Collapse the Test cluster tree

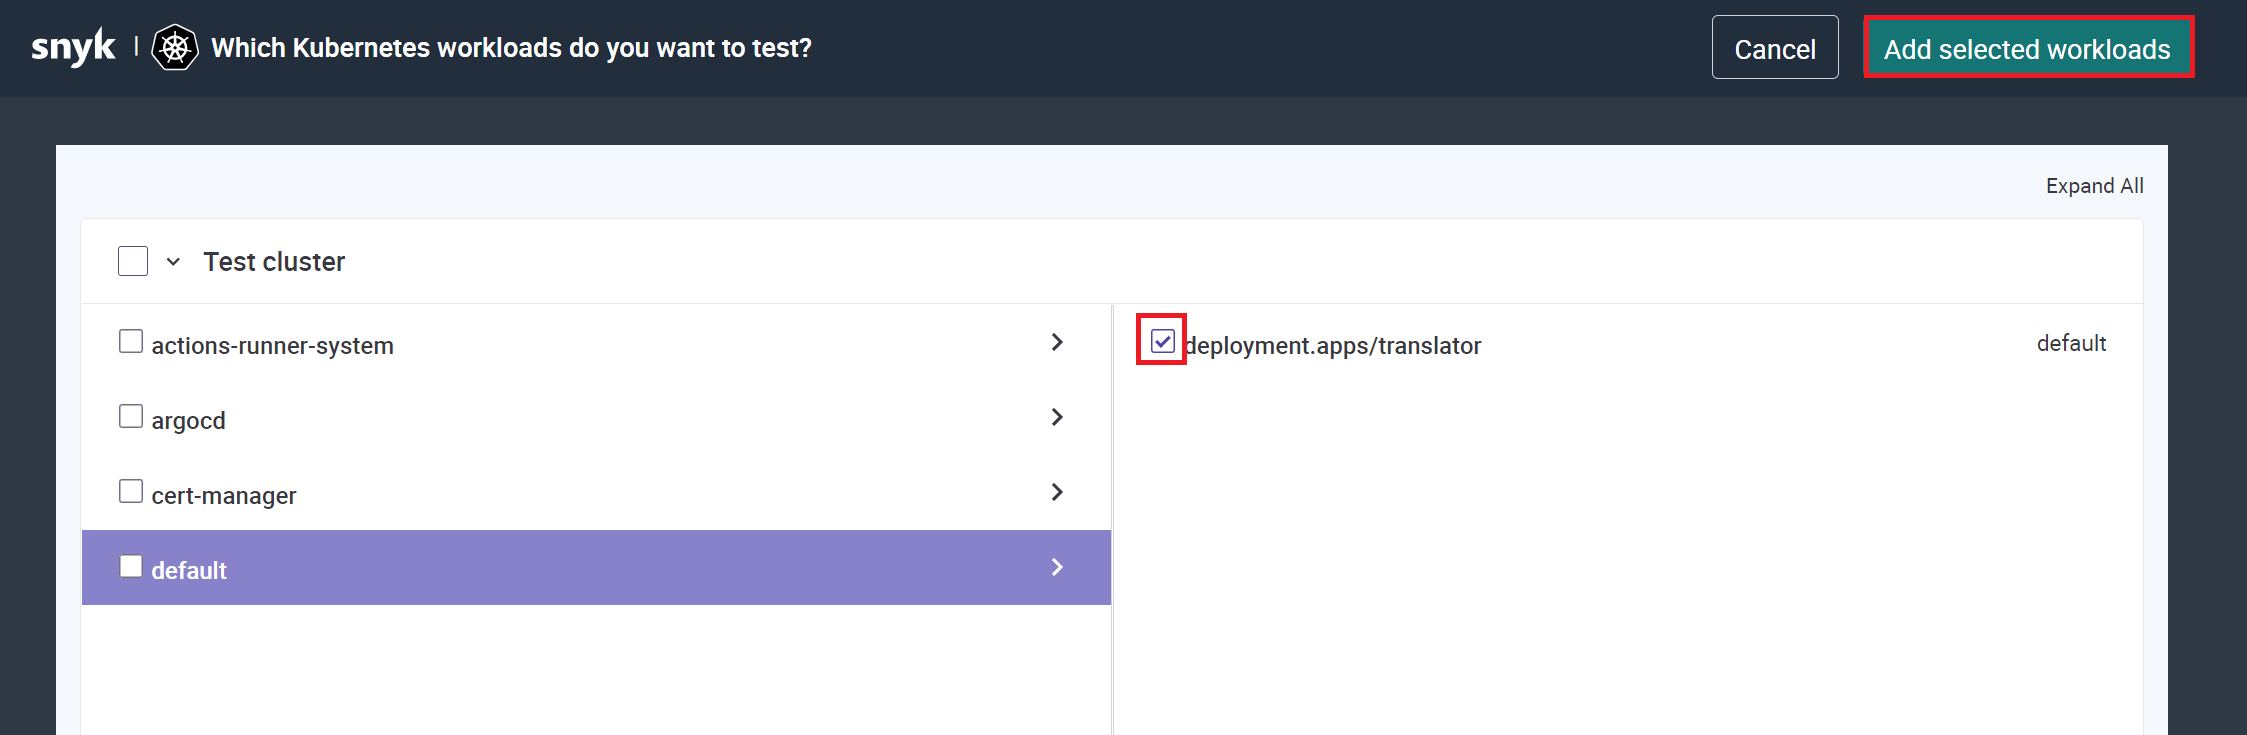pyautogui.click(x=173, y=262)
